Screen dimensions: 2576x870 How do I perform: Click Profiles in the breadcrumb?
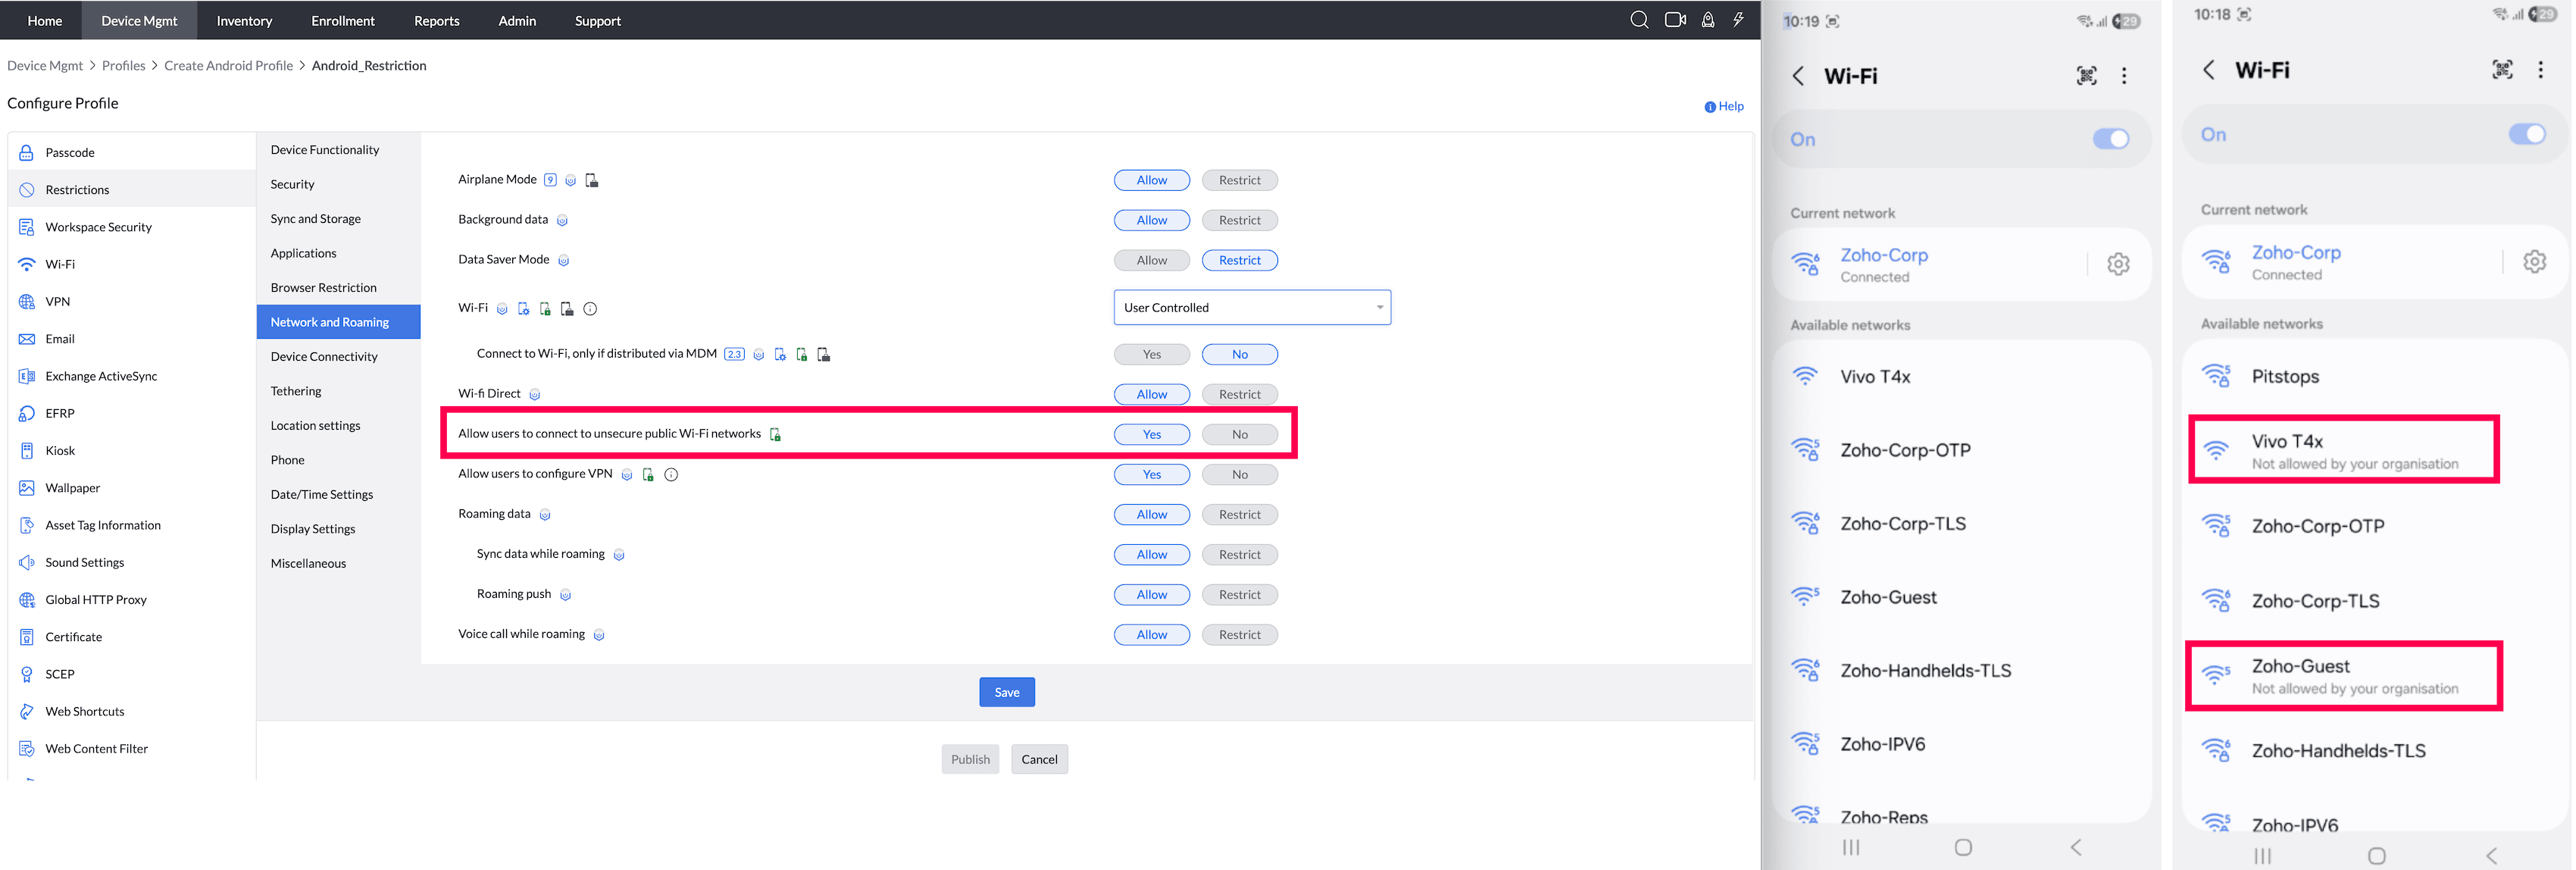[123, 66]
